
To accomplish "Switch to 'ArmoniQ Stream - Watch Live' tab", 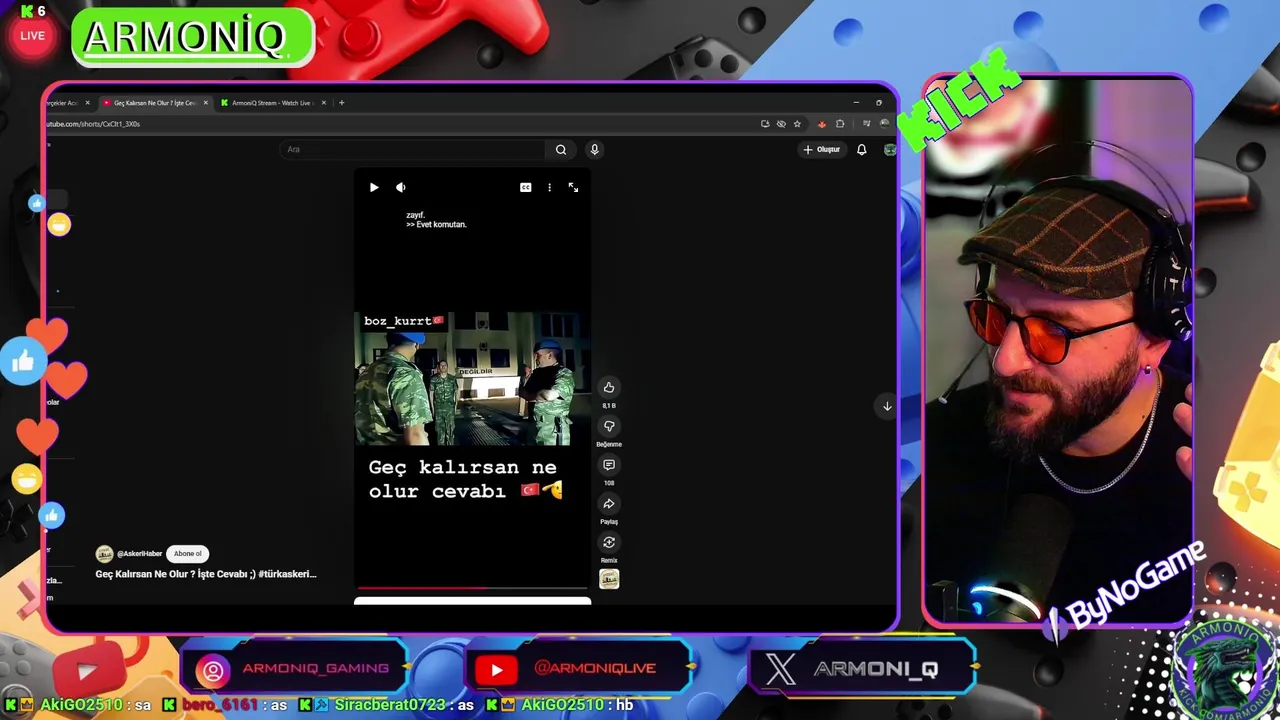I will pyautogui.click(x=272, y=103).
